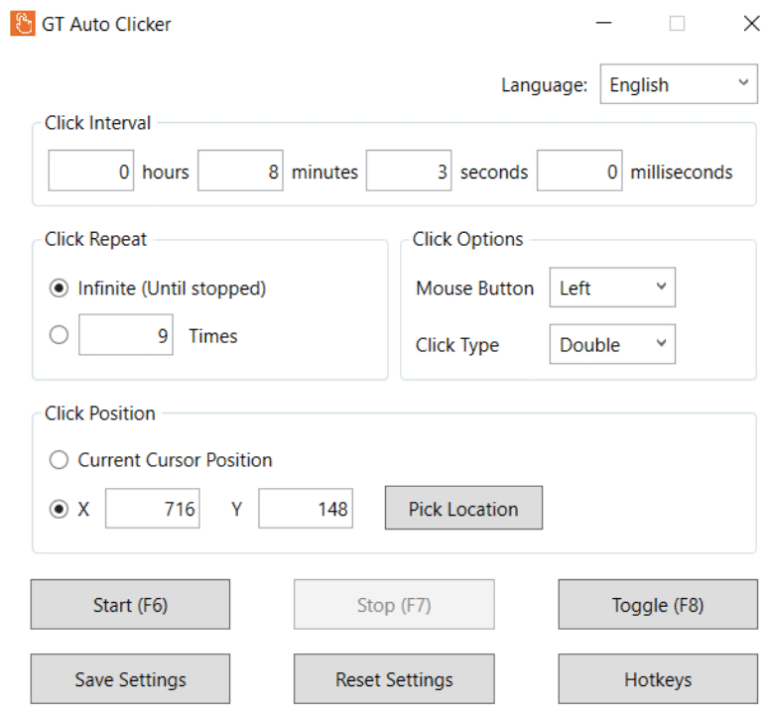Select Infinite (Until stopped) repeat option

click(x=59, y=289)
